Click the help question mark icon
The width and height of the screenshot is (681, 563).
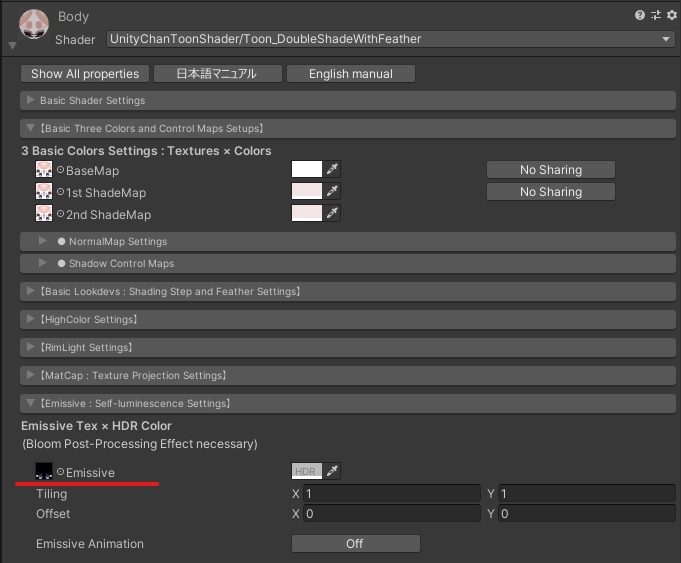639,15
